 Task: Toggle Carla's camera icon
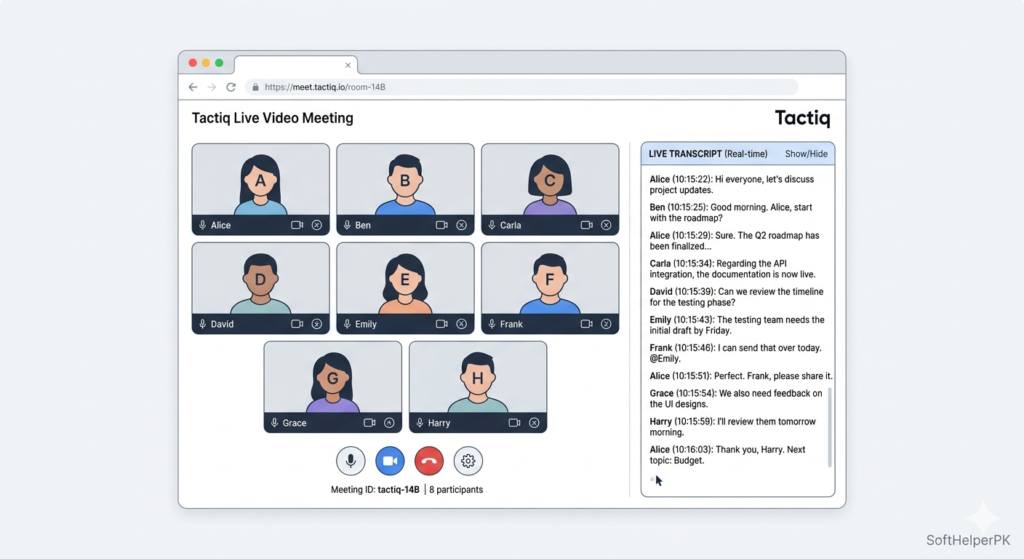click(x=586, y=225)
